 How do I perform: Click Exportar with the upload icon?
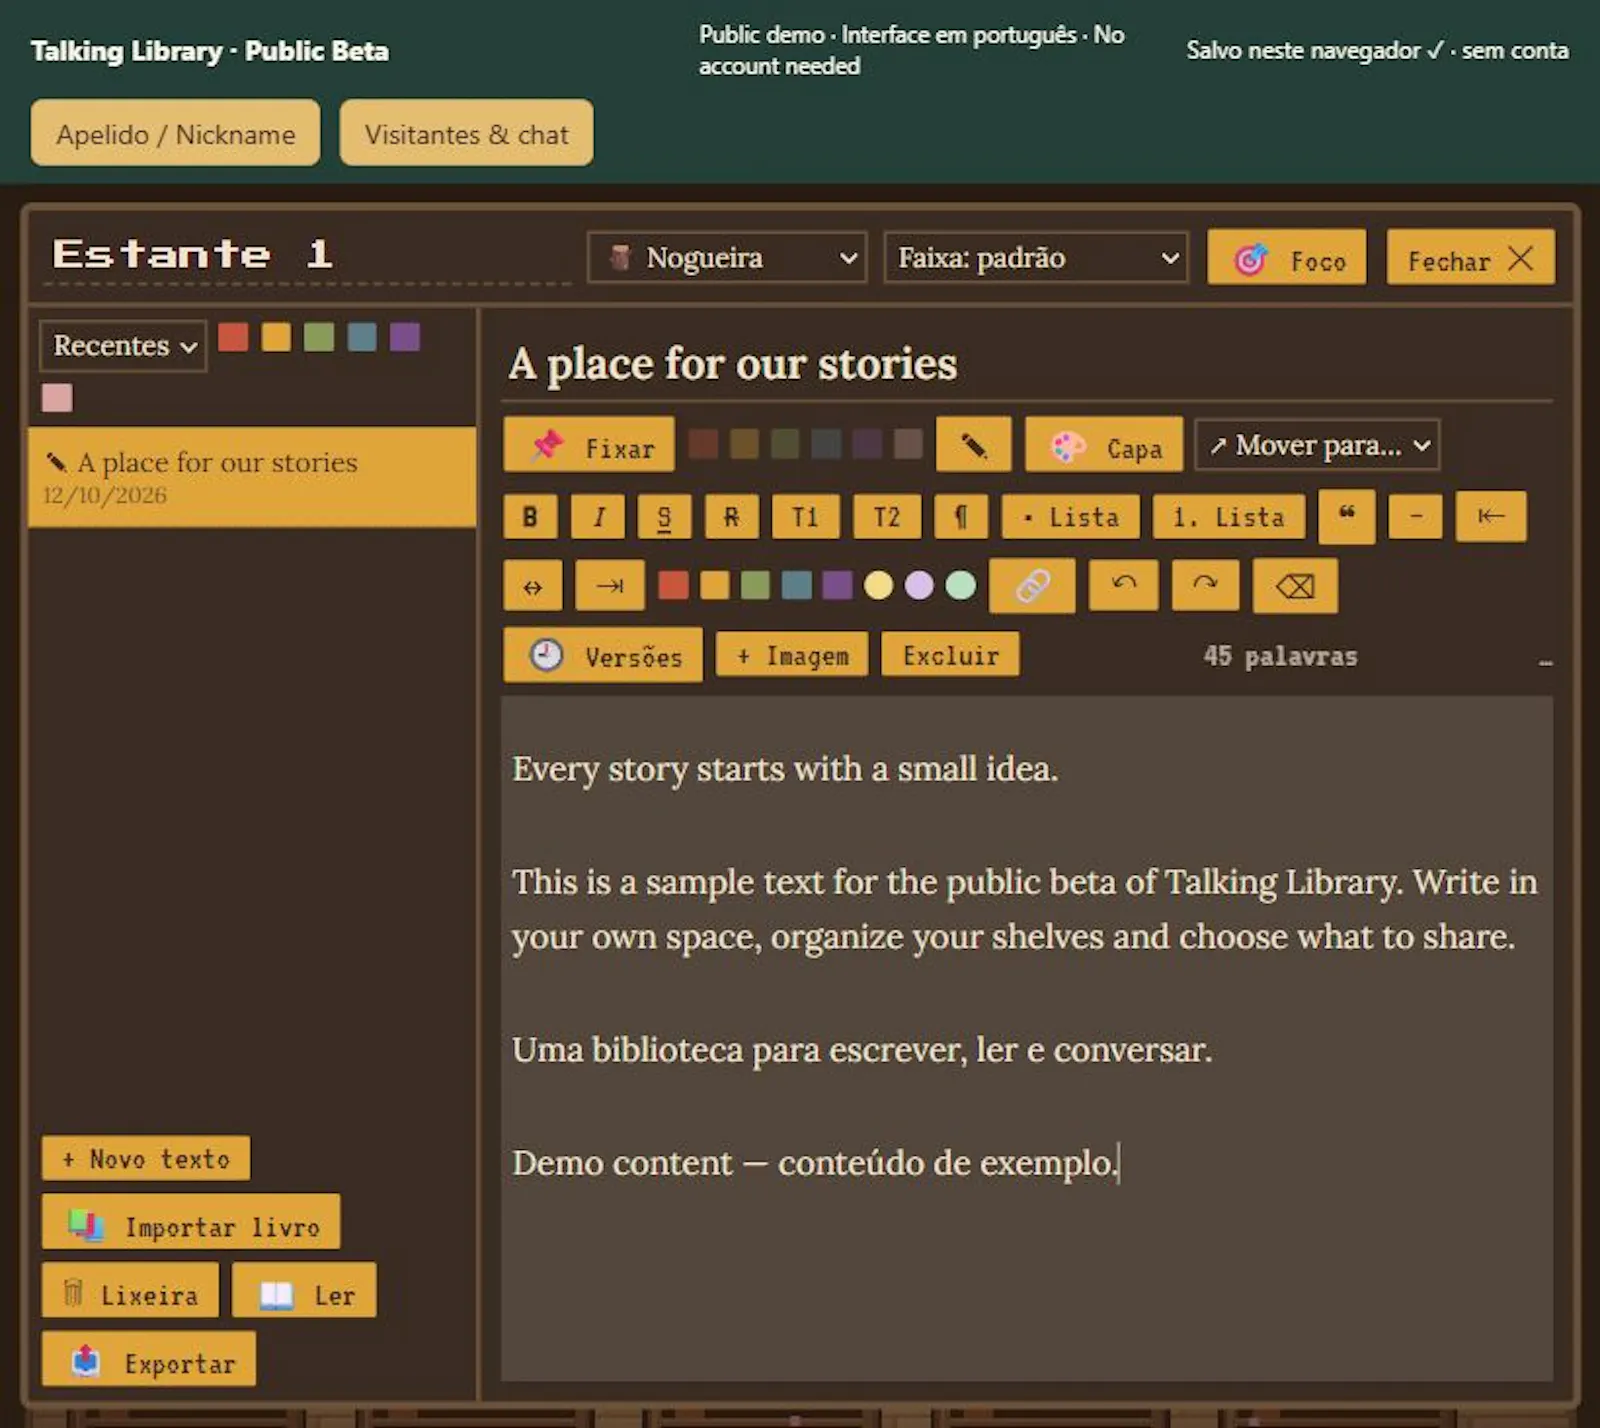[x=149, y=1358]
